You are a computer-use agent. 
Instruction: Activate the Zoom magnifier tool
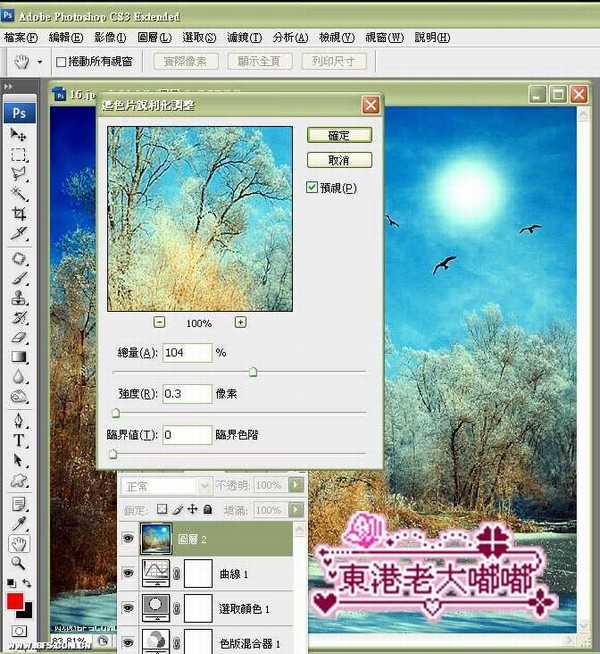coord(18,565)
